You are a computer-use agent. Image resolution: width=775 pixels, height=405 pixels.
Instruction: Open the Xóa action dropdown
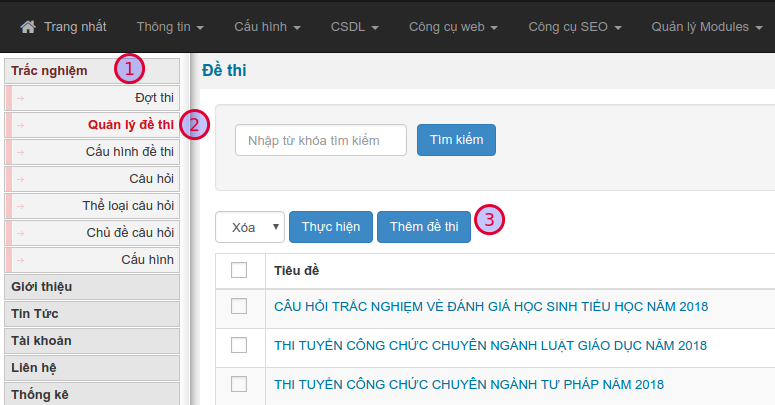pyautogui.click(x=250, y=227)
